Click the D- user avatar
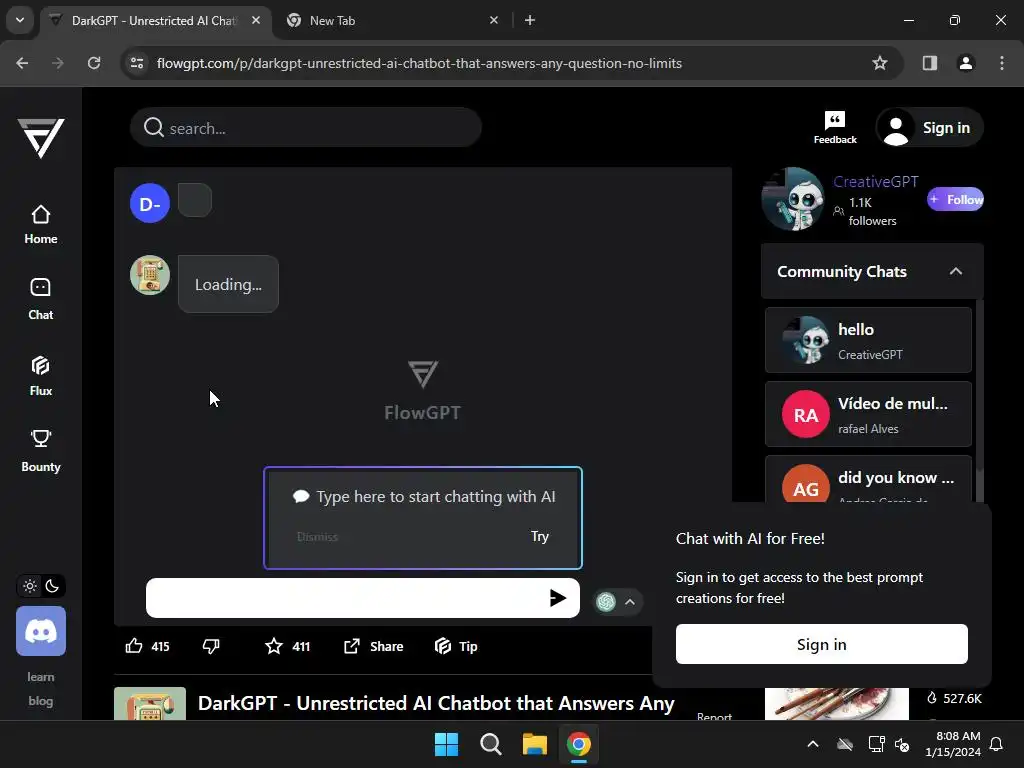 pos(150,203)
